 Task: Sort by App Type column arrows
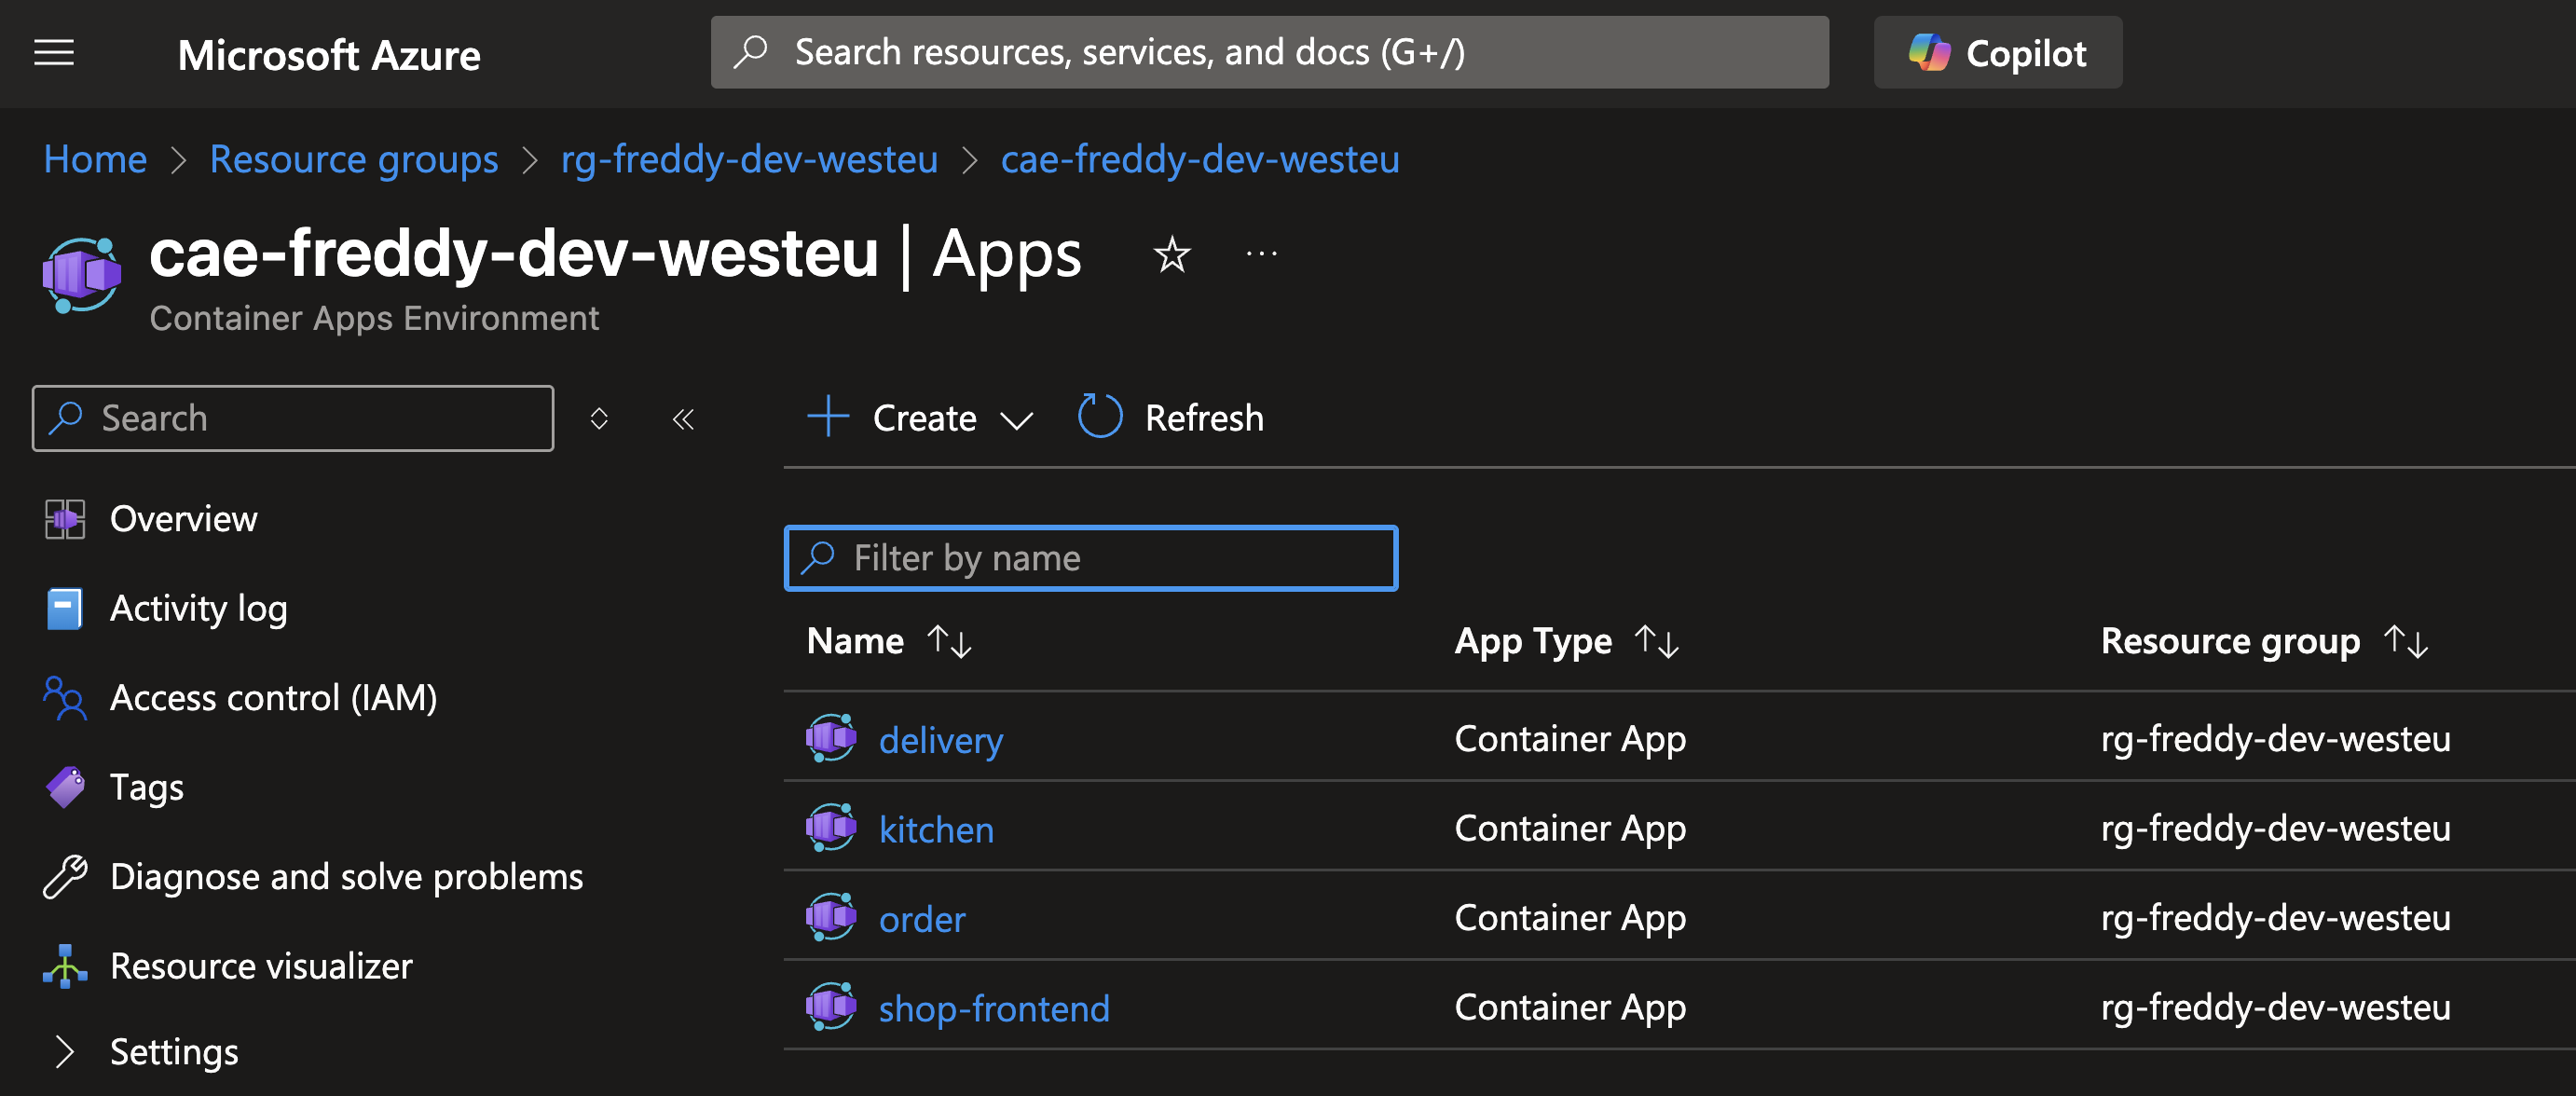(1656, 641)
